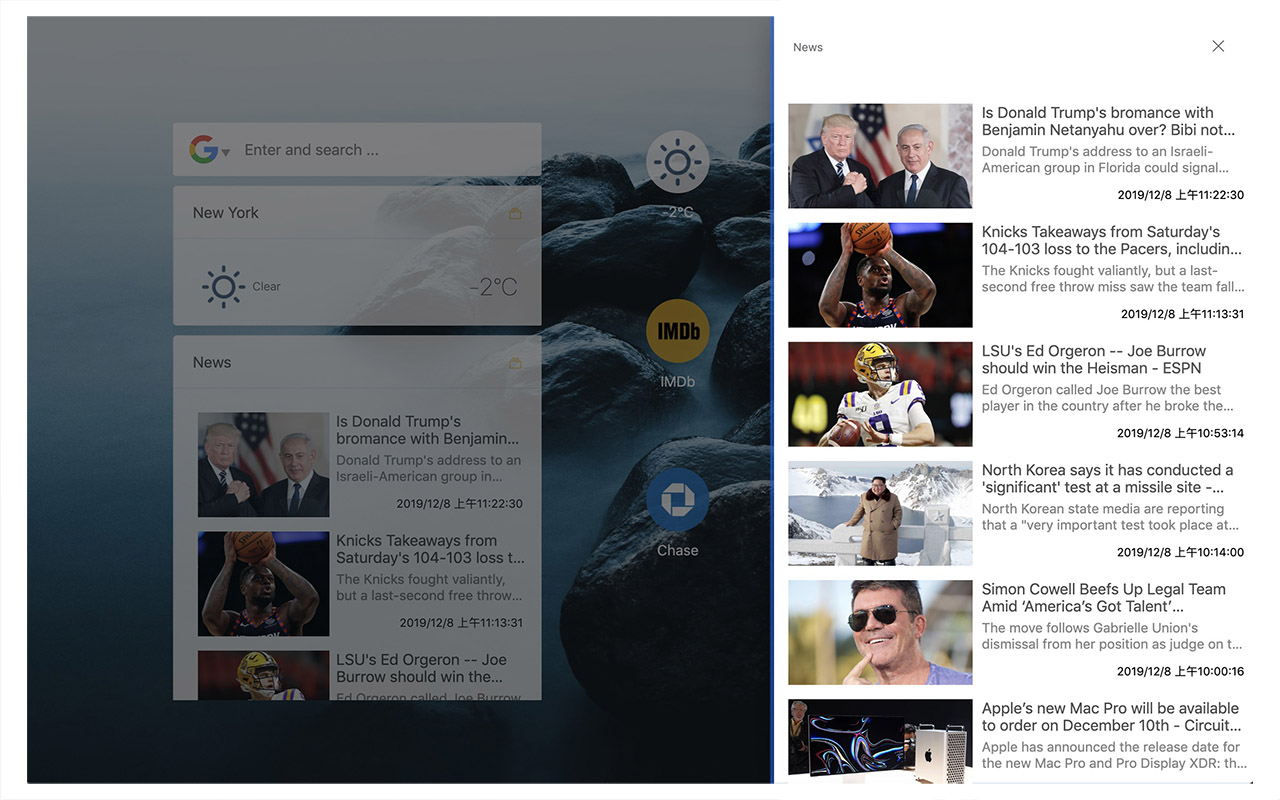Open widget headline 'LSU's Ed Orgeron -- Joe Burrow should win'
Image resolution: width=1280 pixels, height=800 pixels.
(x=421, y=668)
